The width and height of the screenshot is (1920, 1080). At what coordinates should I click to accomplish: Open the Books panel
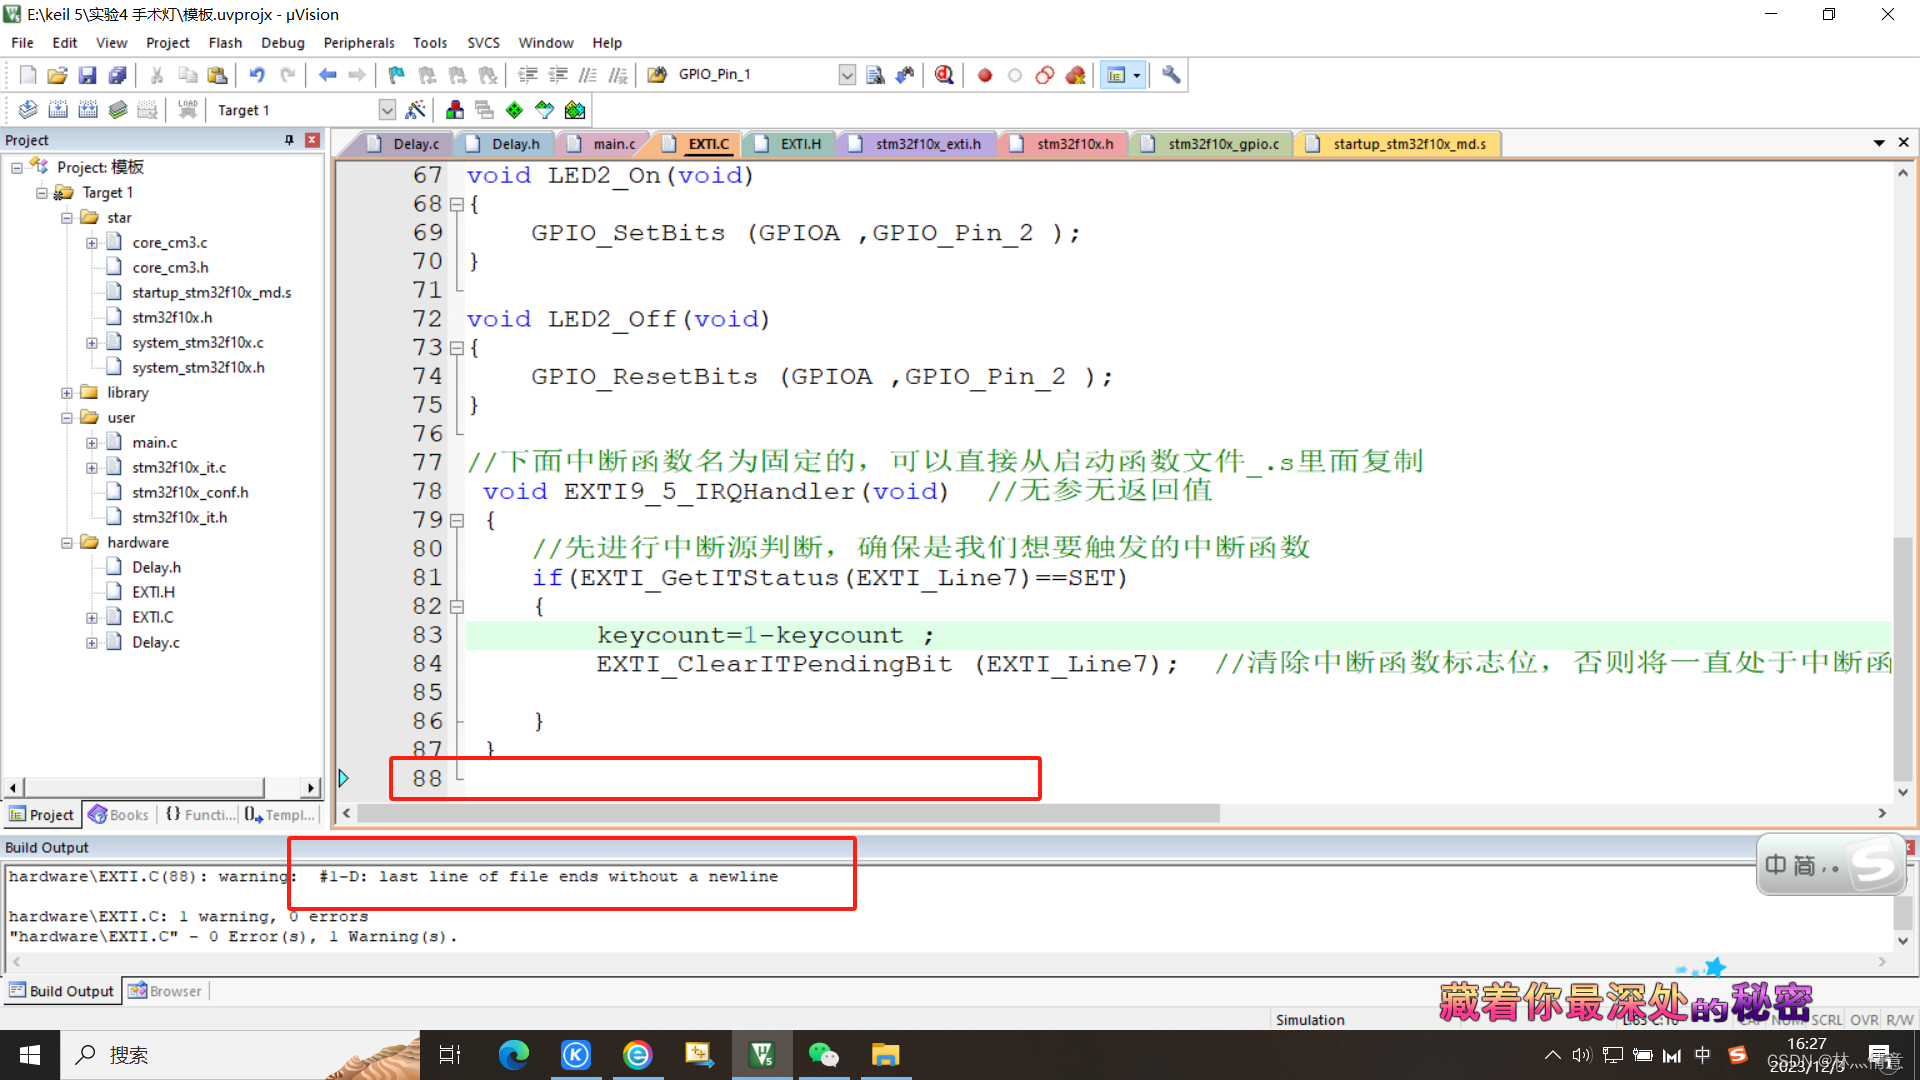(118, 814)
